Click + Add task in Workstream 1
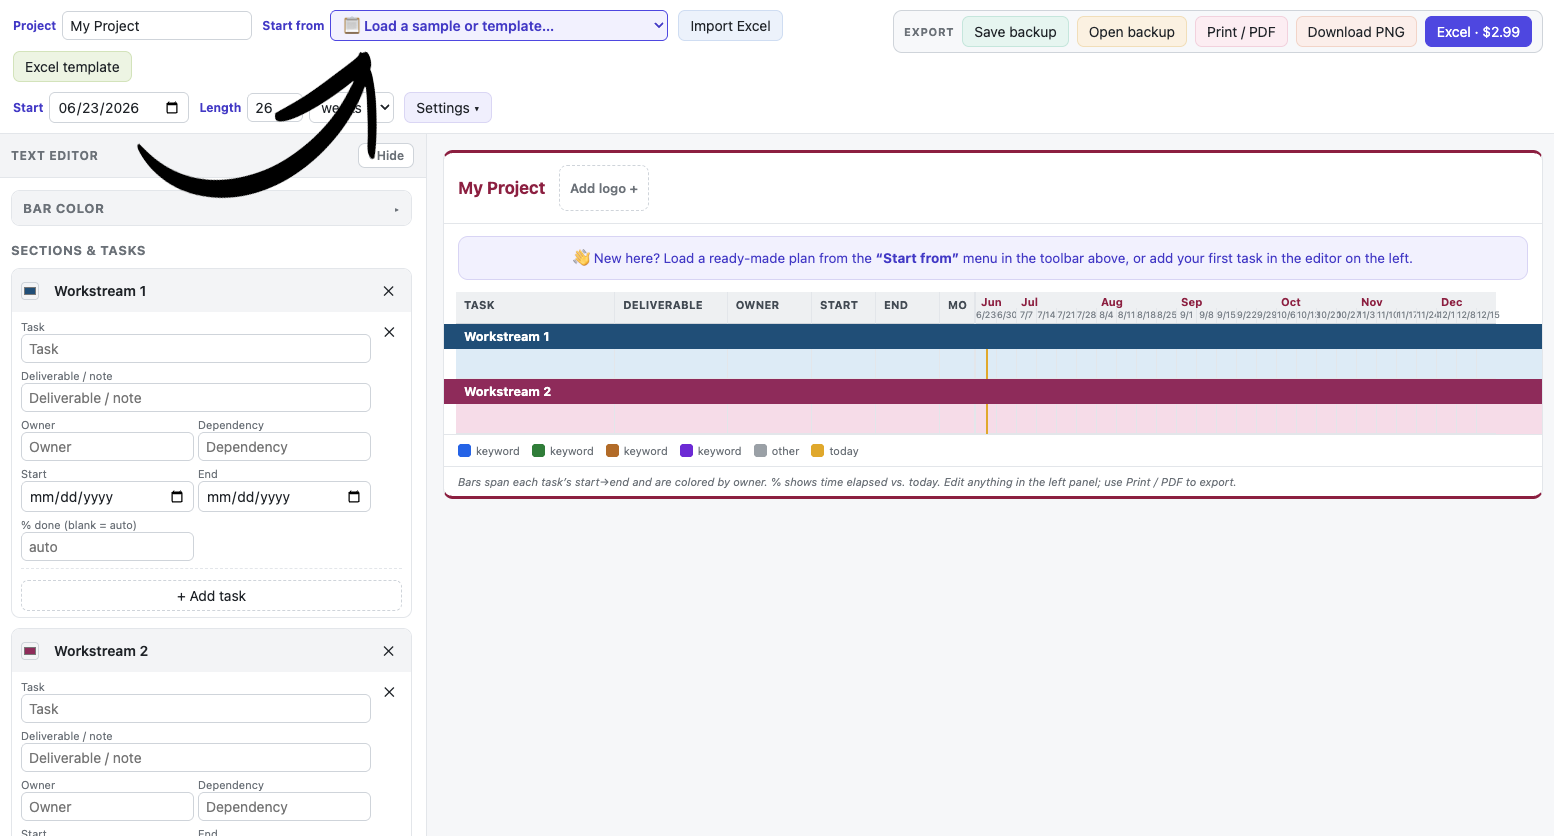The width and height of the screenshot is (1554, 836). tap(211, 596)
